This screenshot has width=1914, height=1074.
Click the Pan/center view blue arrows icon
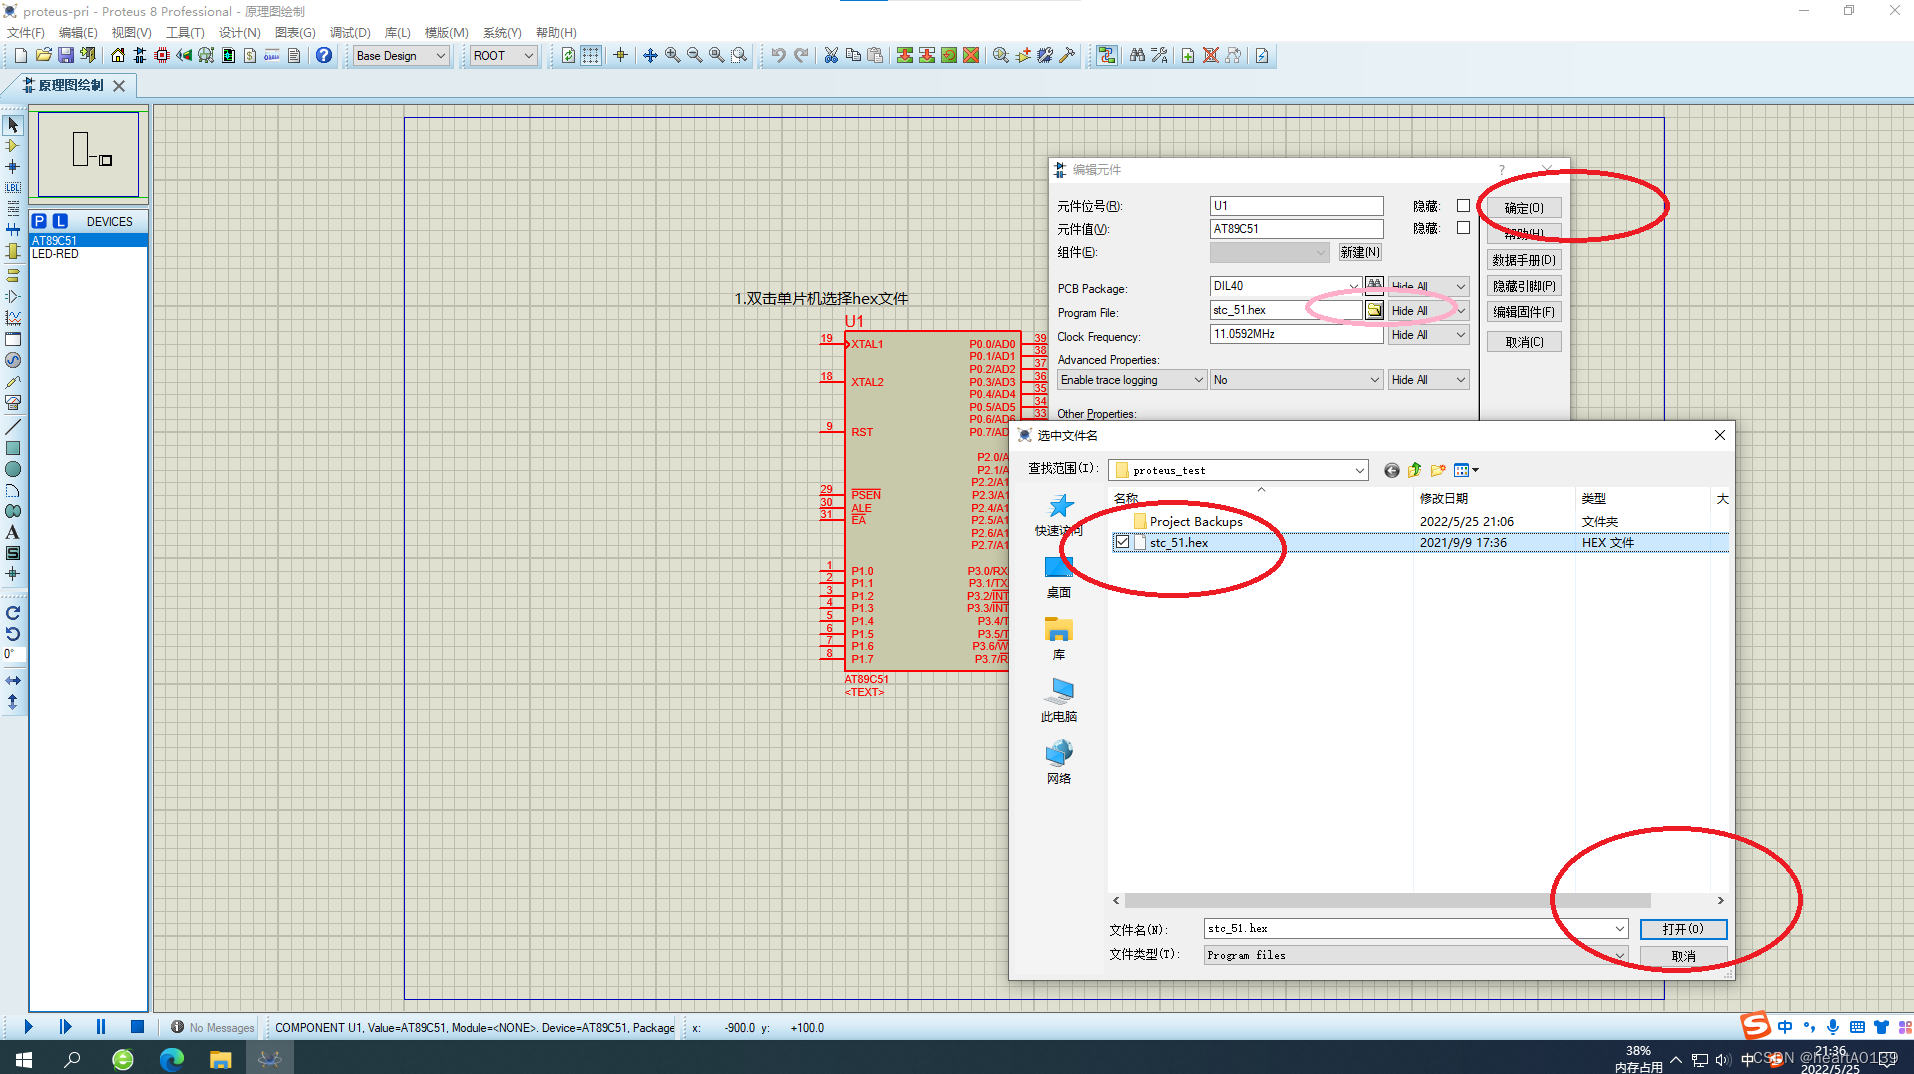[650, 56]
